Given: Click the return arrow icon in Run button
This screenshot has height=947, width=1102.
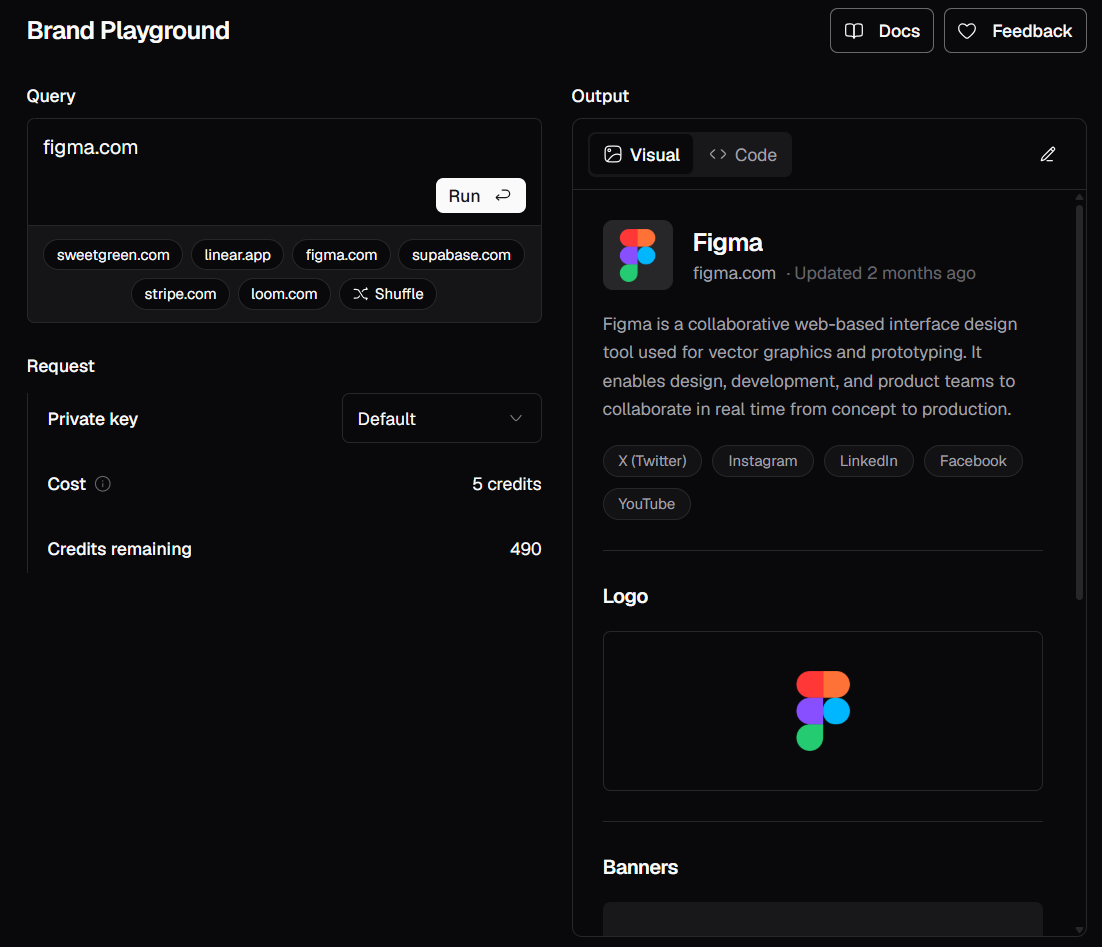Looking at the screenshot, I should pos(503,195).
